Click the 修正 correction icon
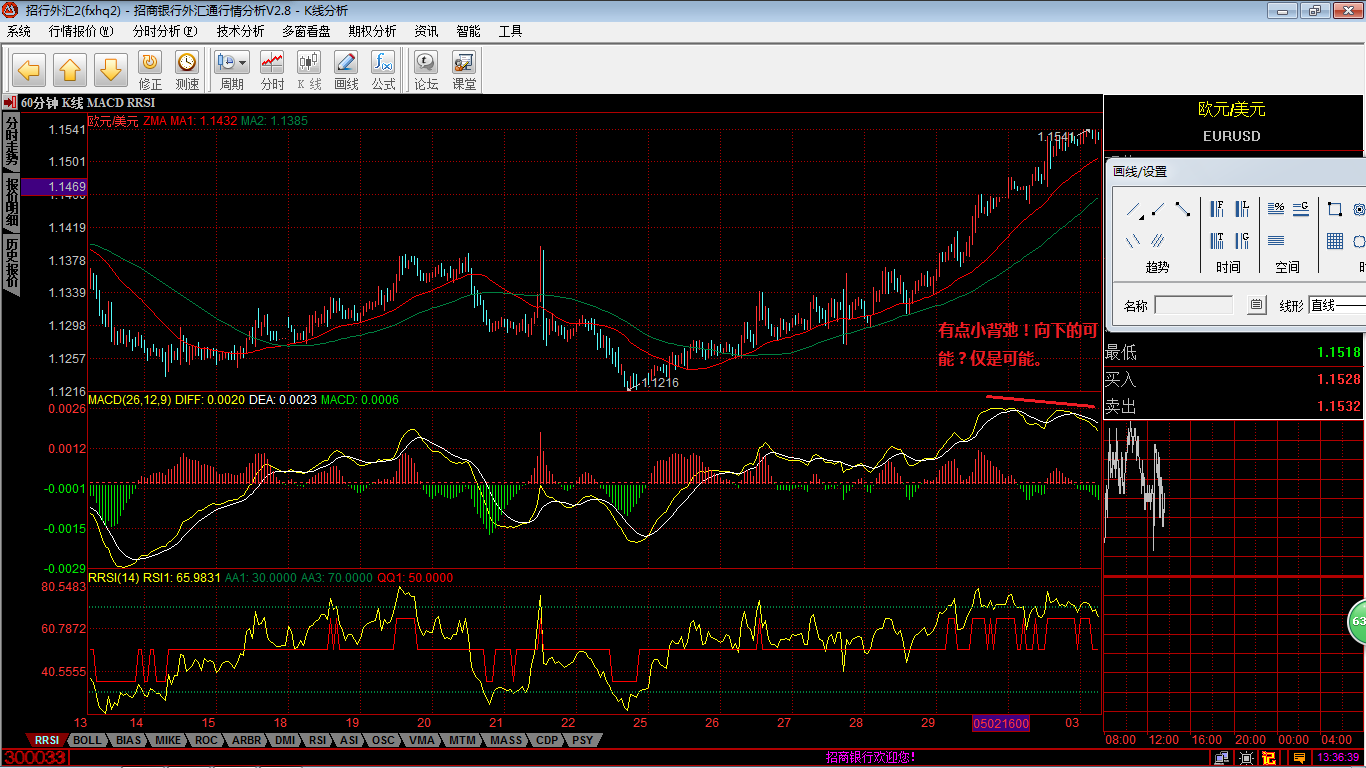1366x768 pixels. tap(150, 71)
